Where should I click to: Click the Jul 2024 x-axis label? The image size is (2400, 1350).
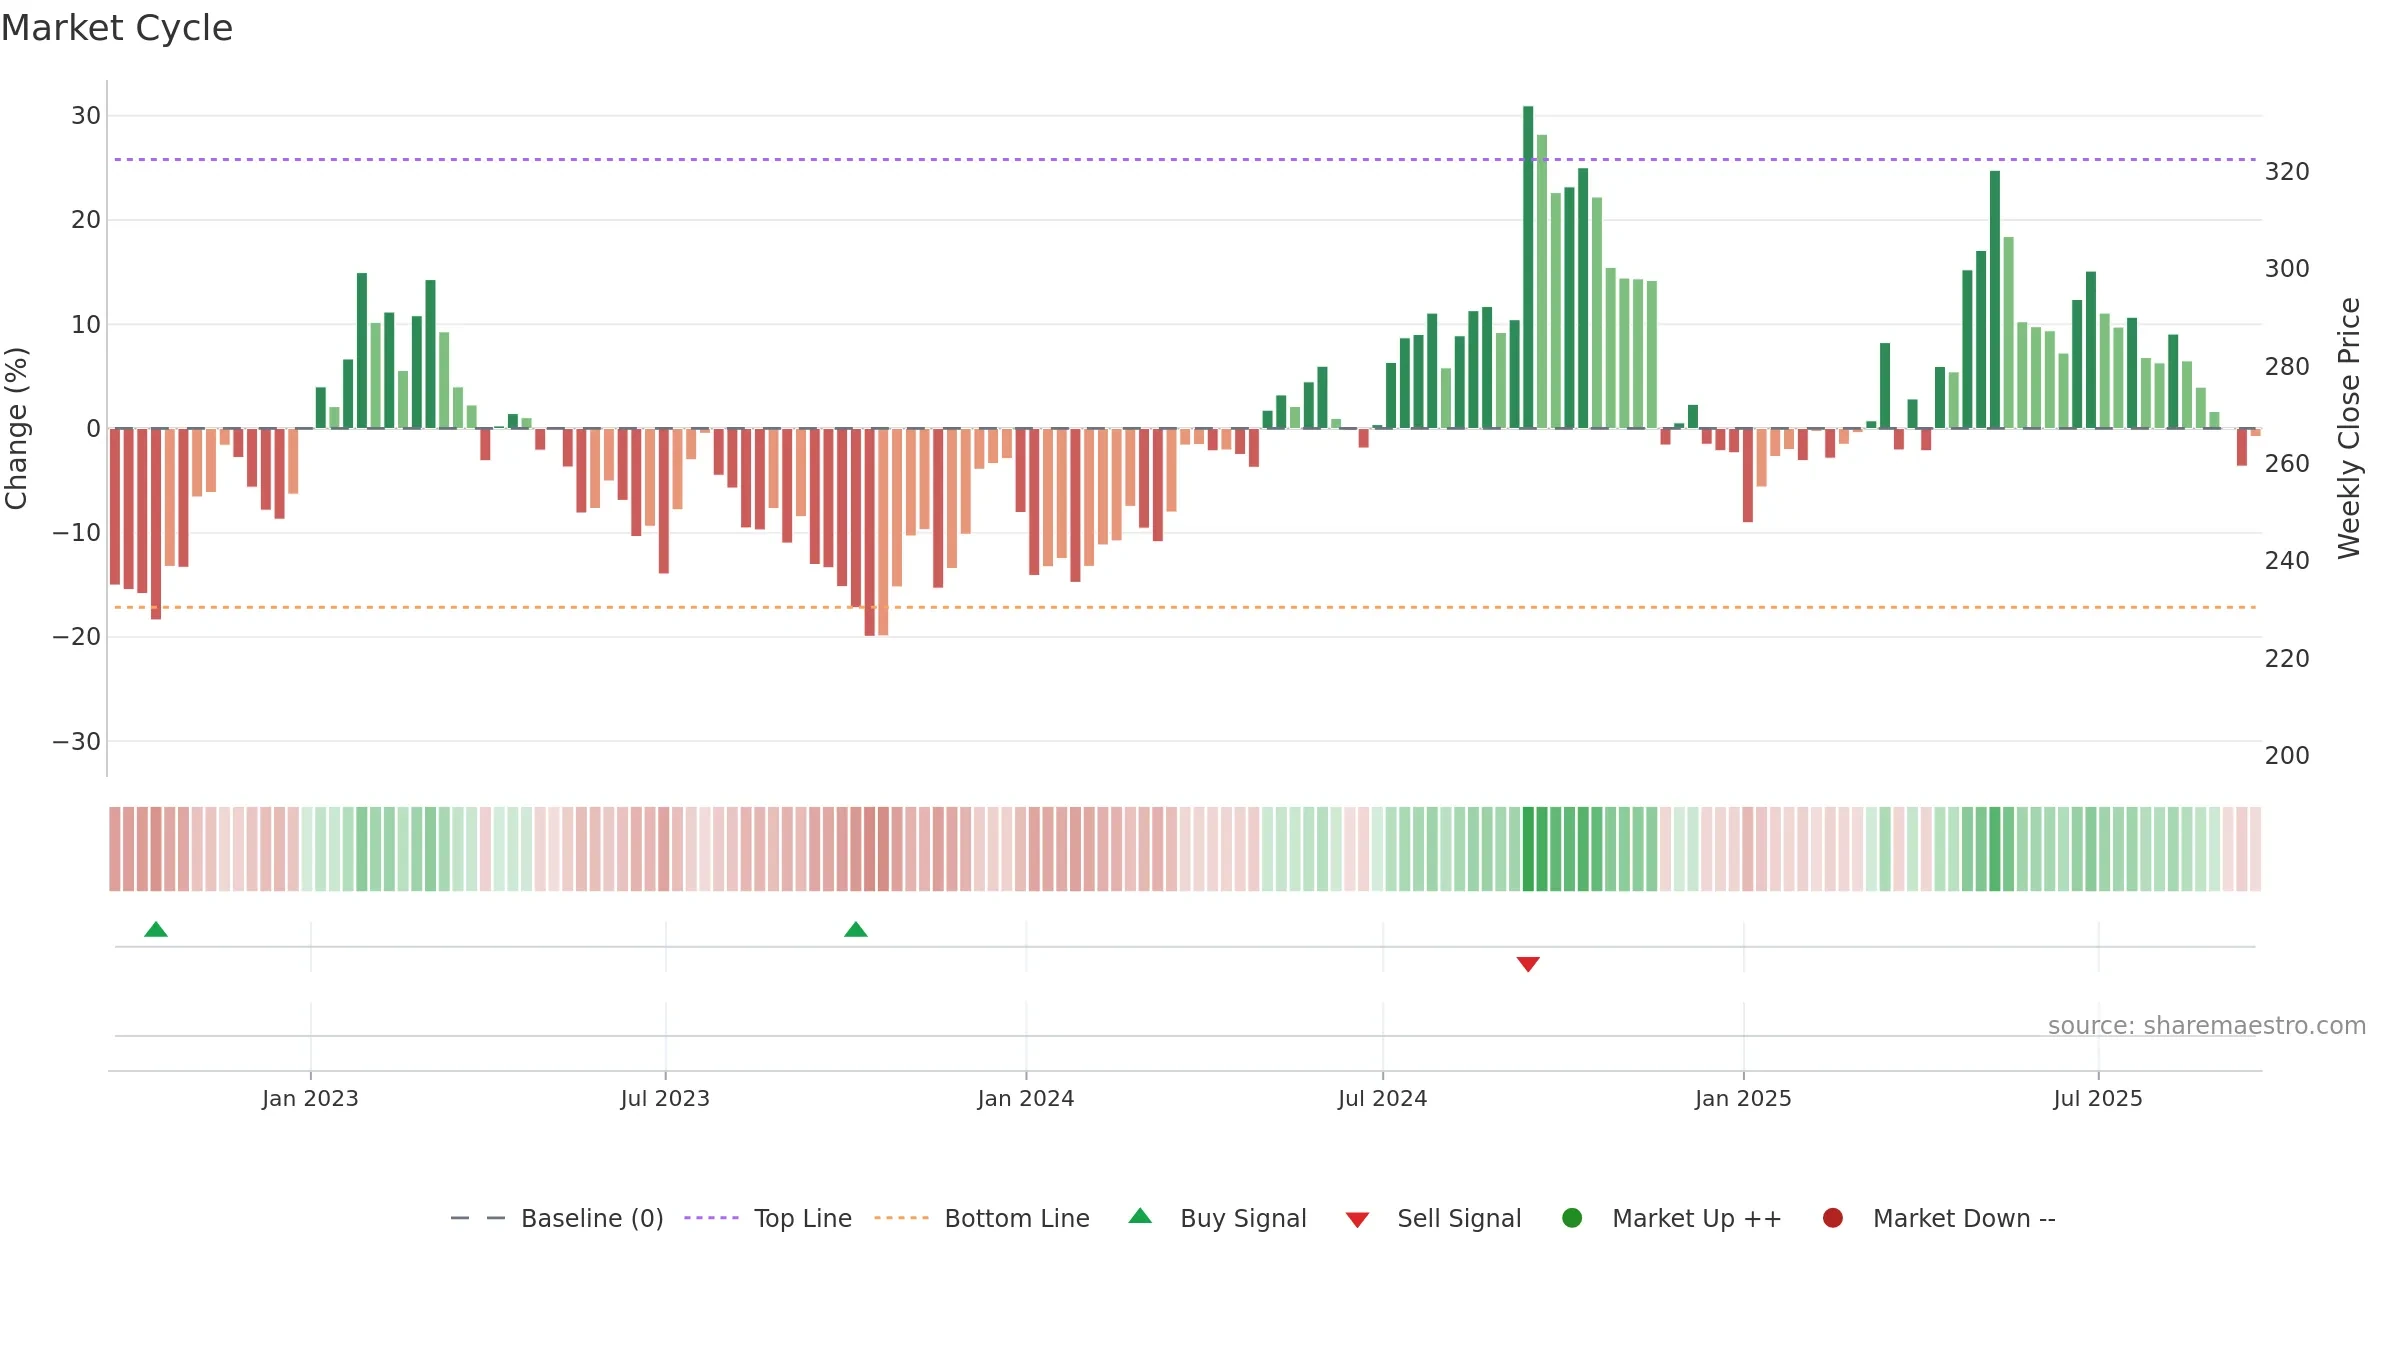[1383, 1098]
